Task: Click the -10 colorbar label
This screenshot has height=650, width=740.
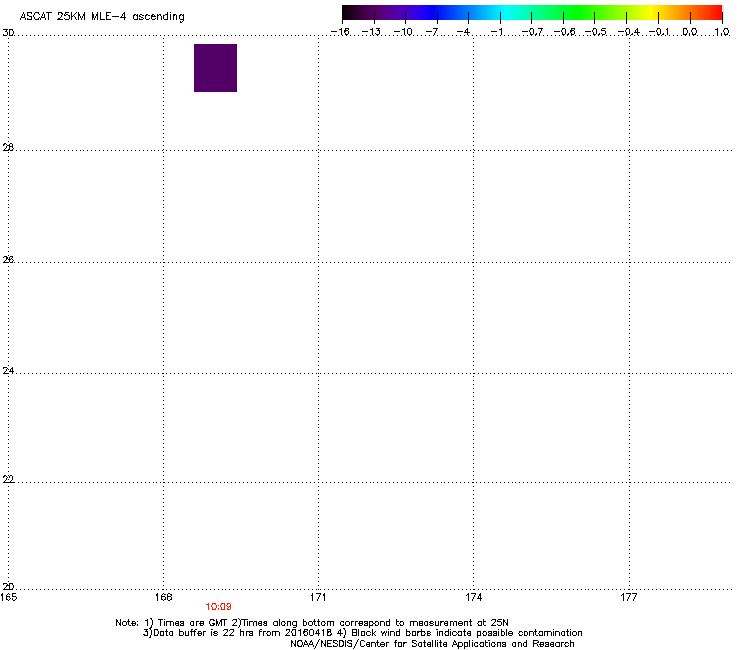Action: click(x=403, y=32)
